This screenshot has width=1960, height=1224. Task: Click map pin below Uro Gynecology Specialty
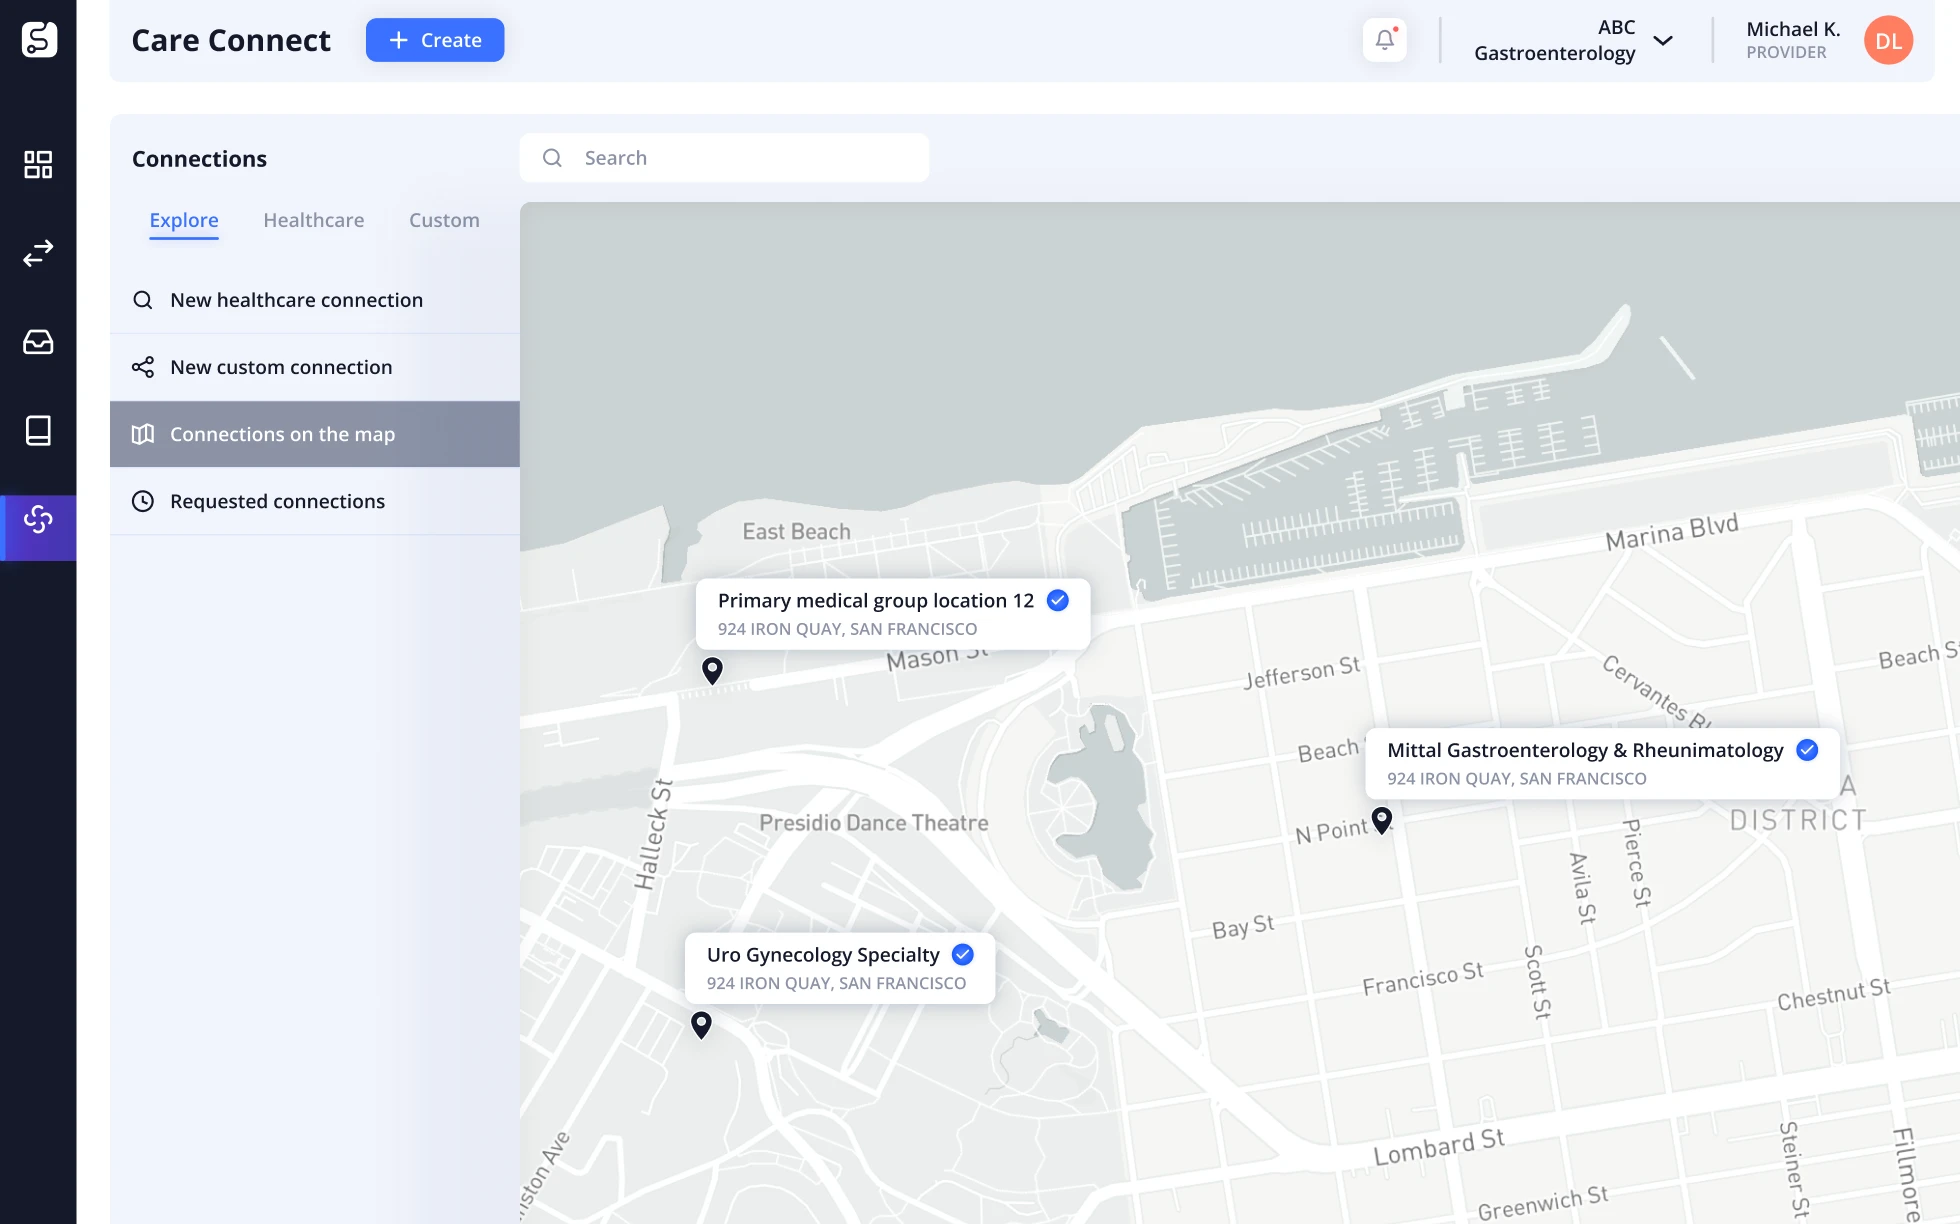701,1024
